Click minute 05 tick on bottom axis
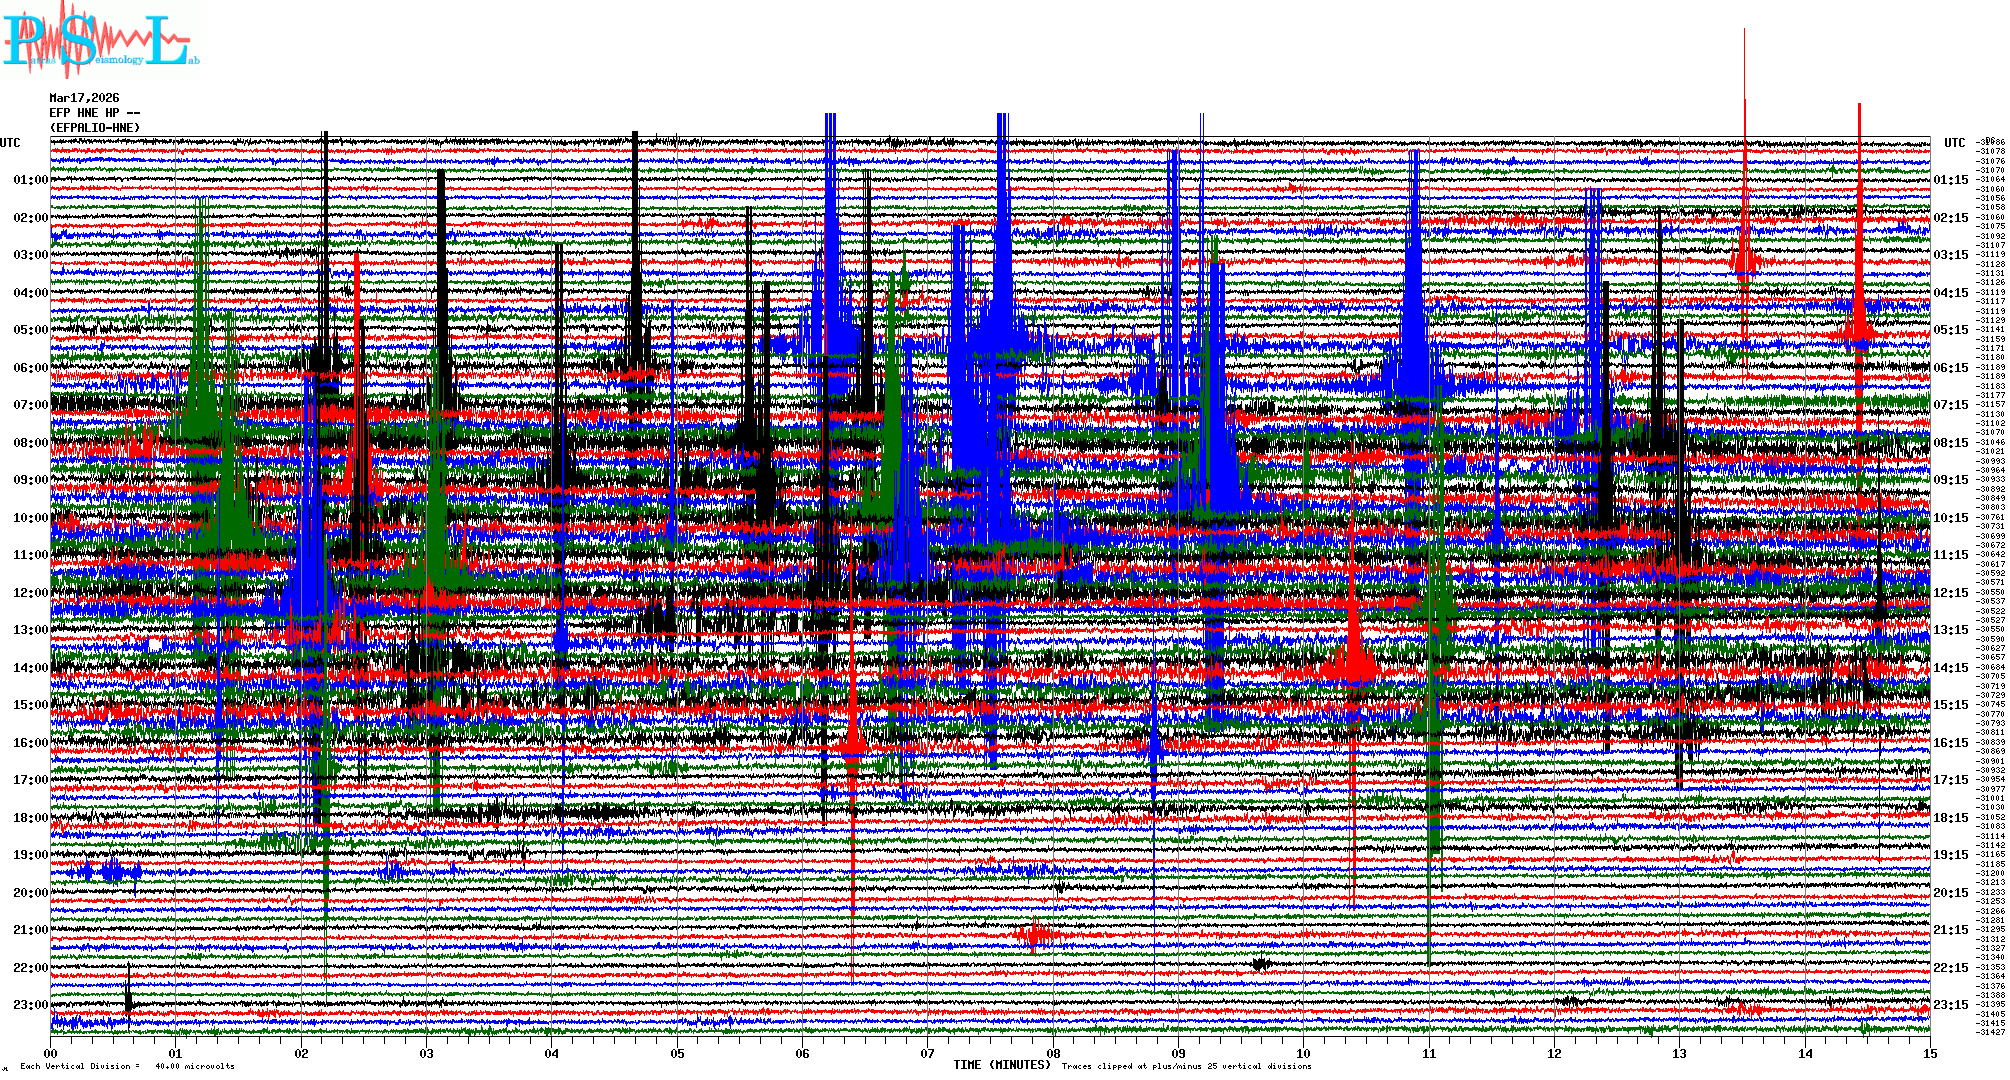The image size is (2010, 1080). click(x=677, y=1053)
